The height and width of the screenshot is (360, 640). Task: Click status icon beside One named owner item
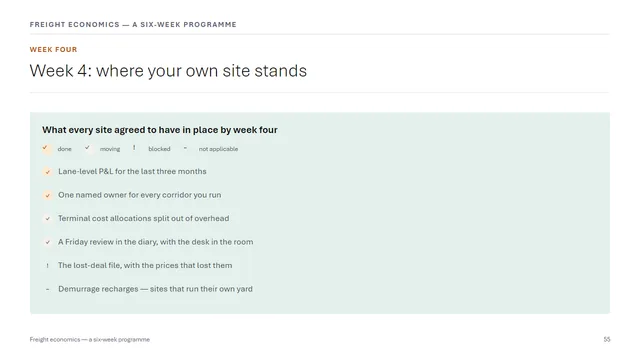[x=47, y=196]
